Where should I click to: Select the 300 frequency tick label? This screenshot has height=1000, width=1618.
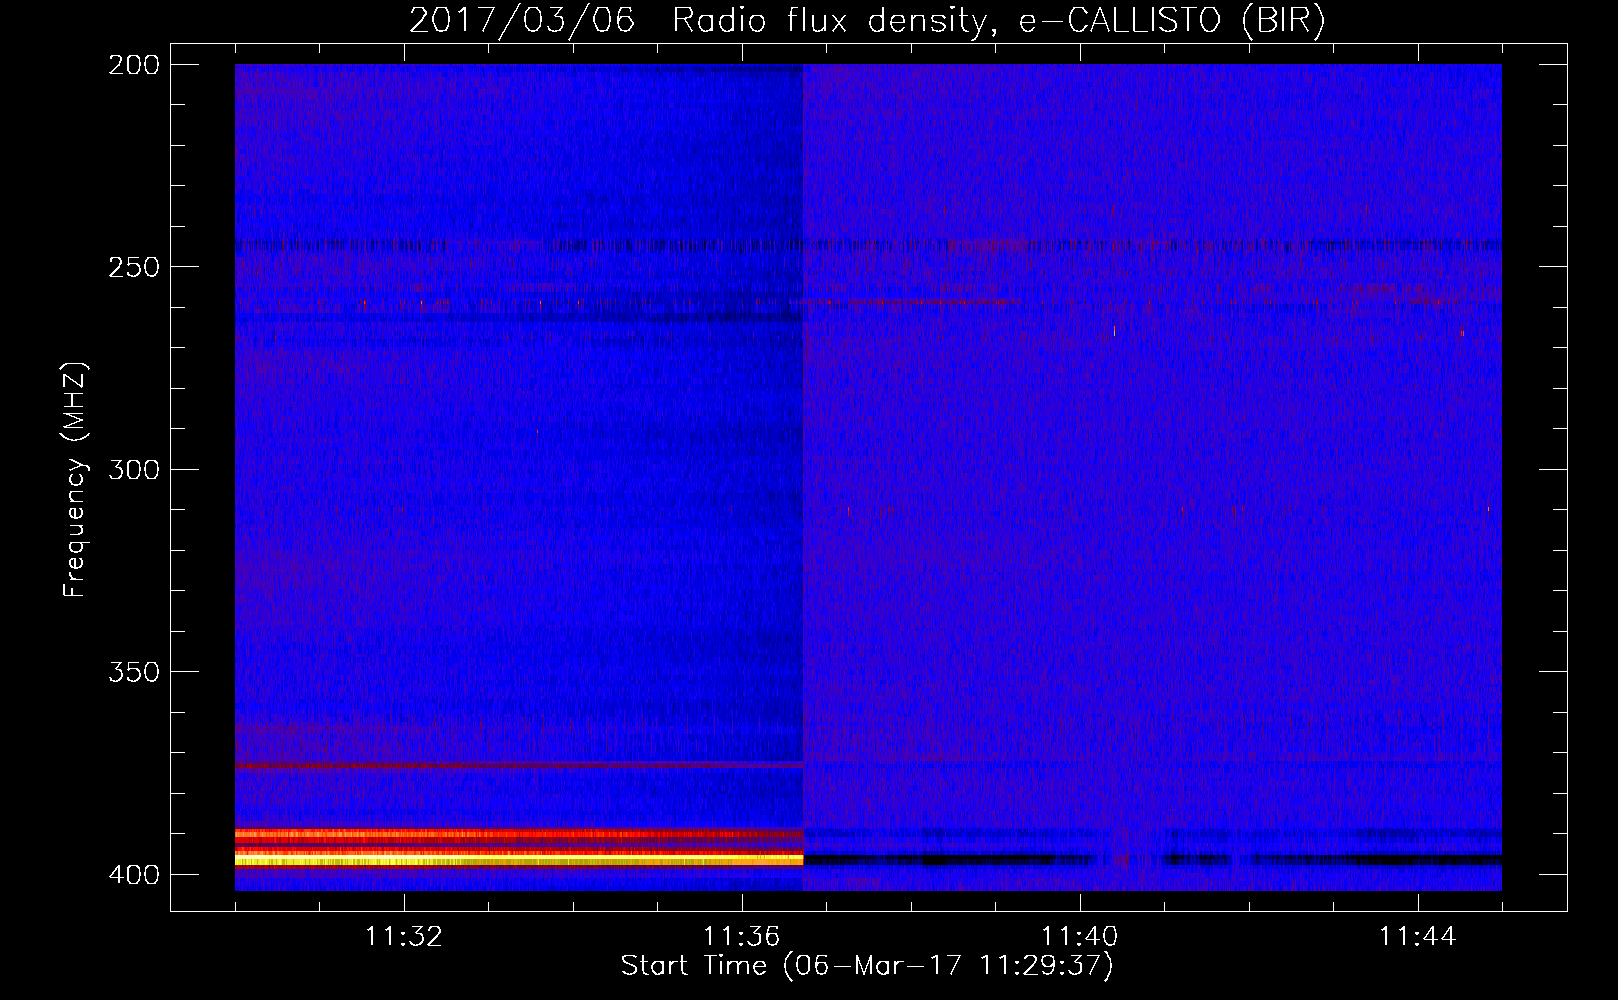pyautogui.click(x=134, y=470)
